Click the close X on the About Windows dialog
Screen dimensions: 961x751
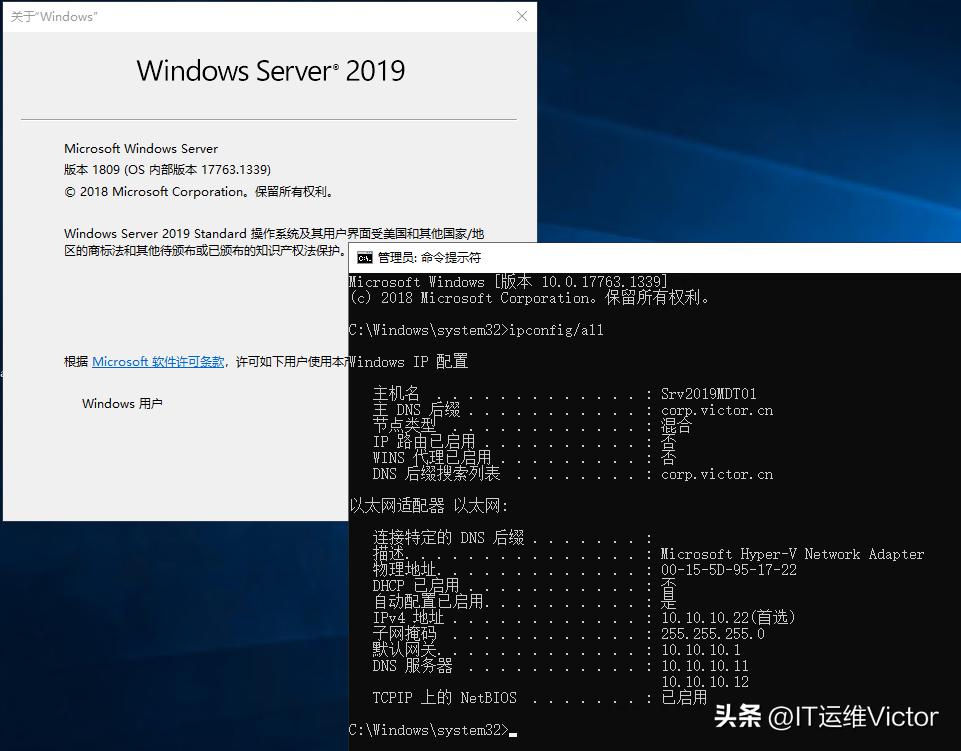click(522, 16)
